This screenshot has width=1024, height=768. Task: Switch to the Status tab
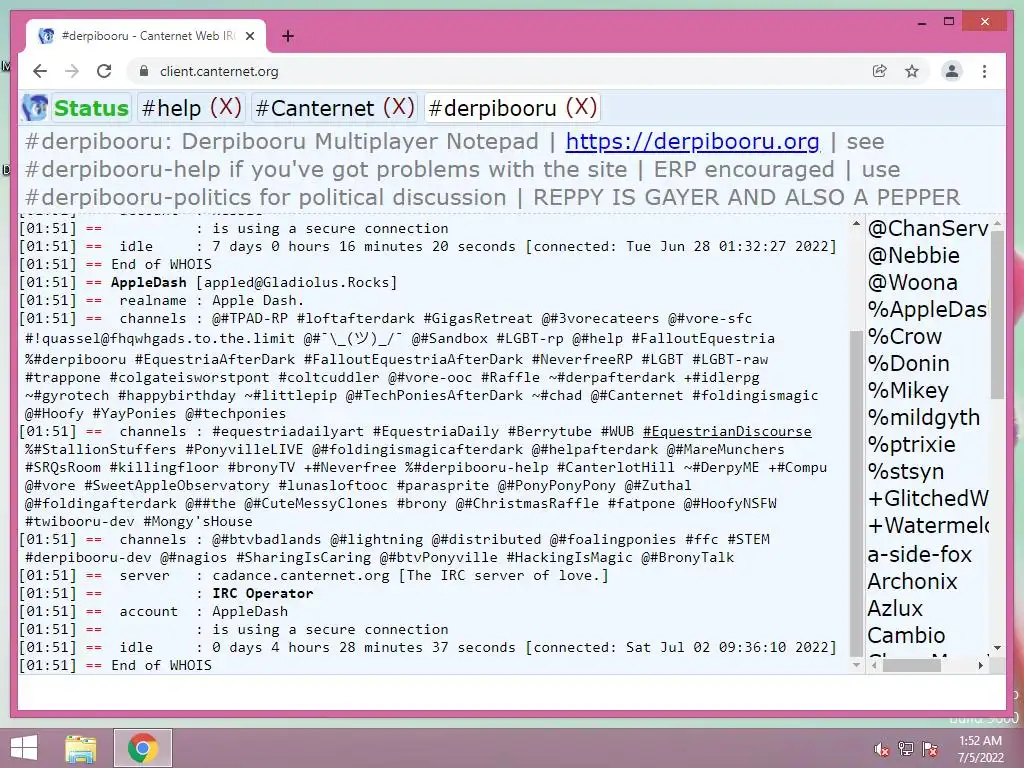click(x=91, y=108)
